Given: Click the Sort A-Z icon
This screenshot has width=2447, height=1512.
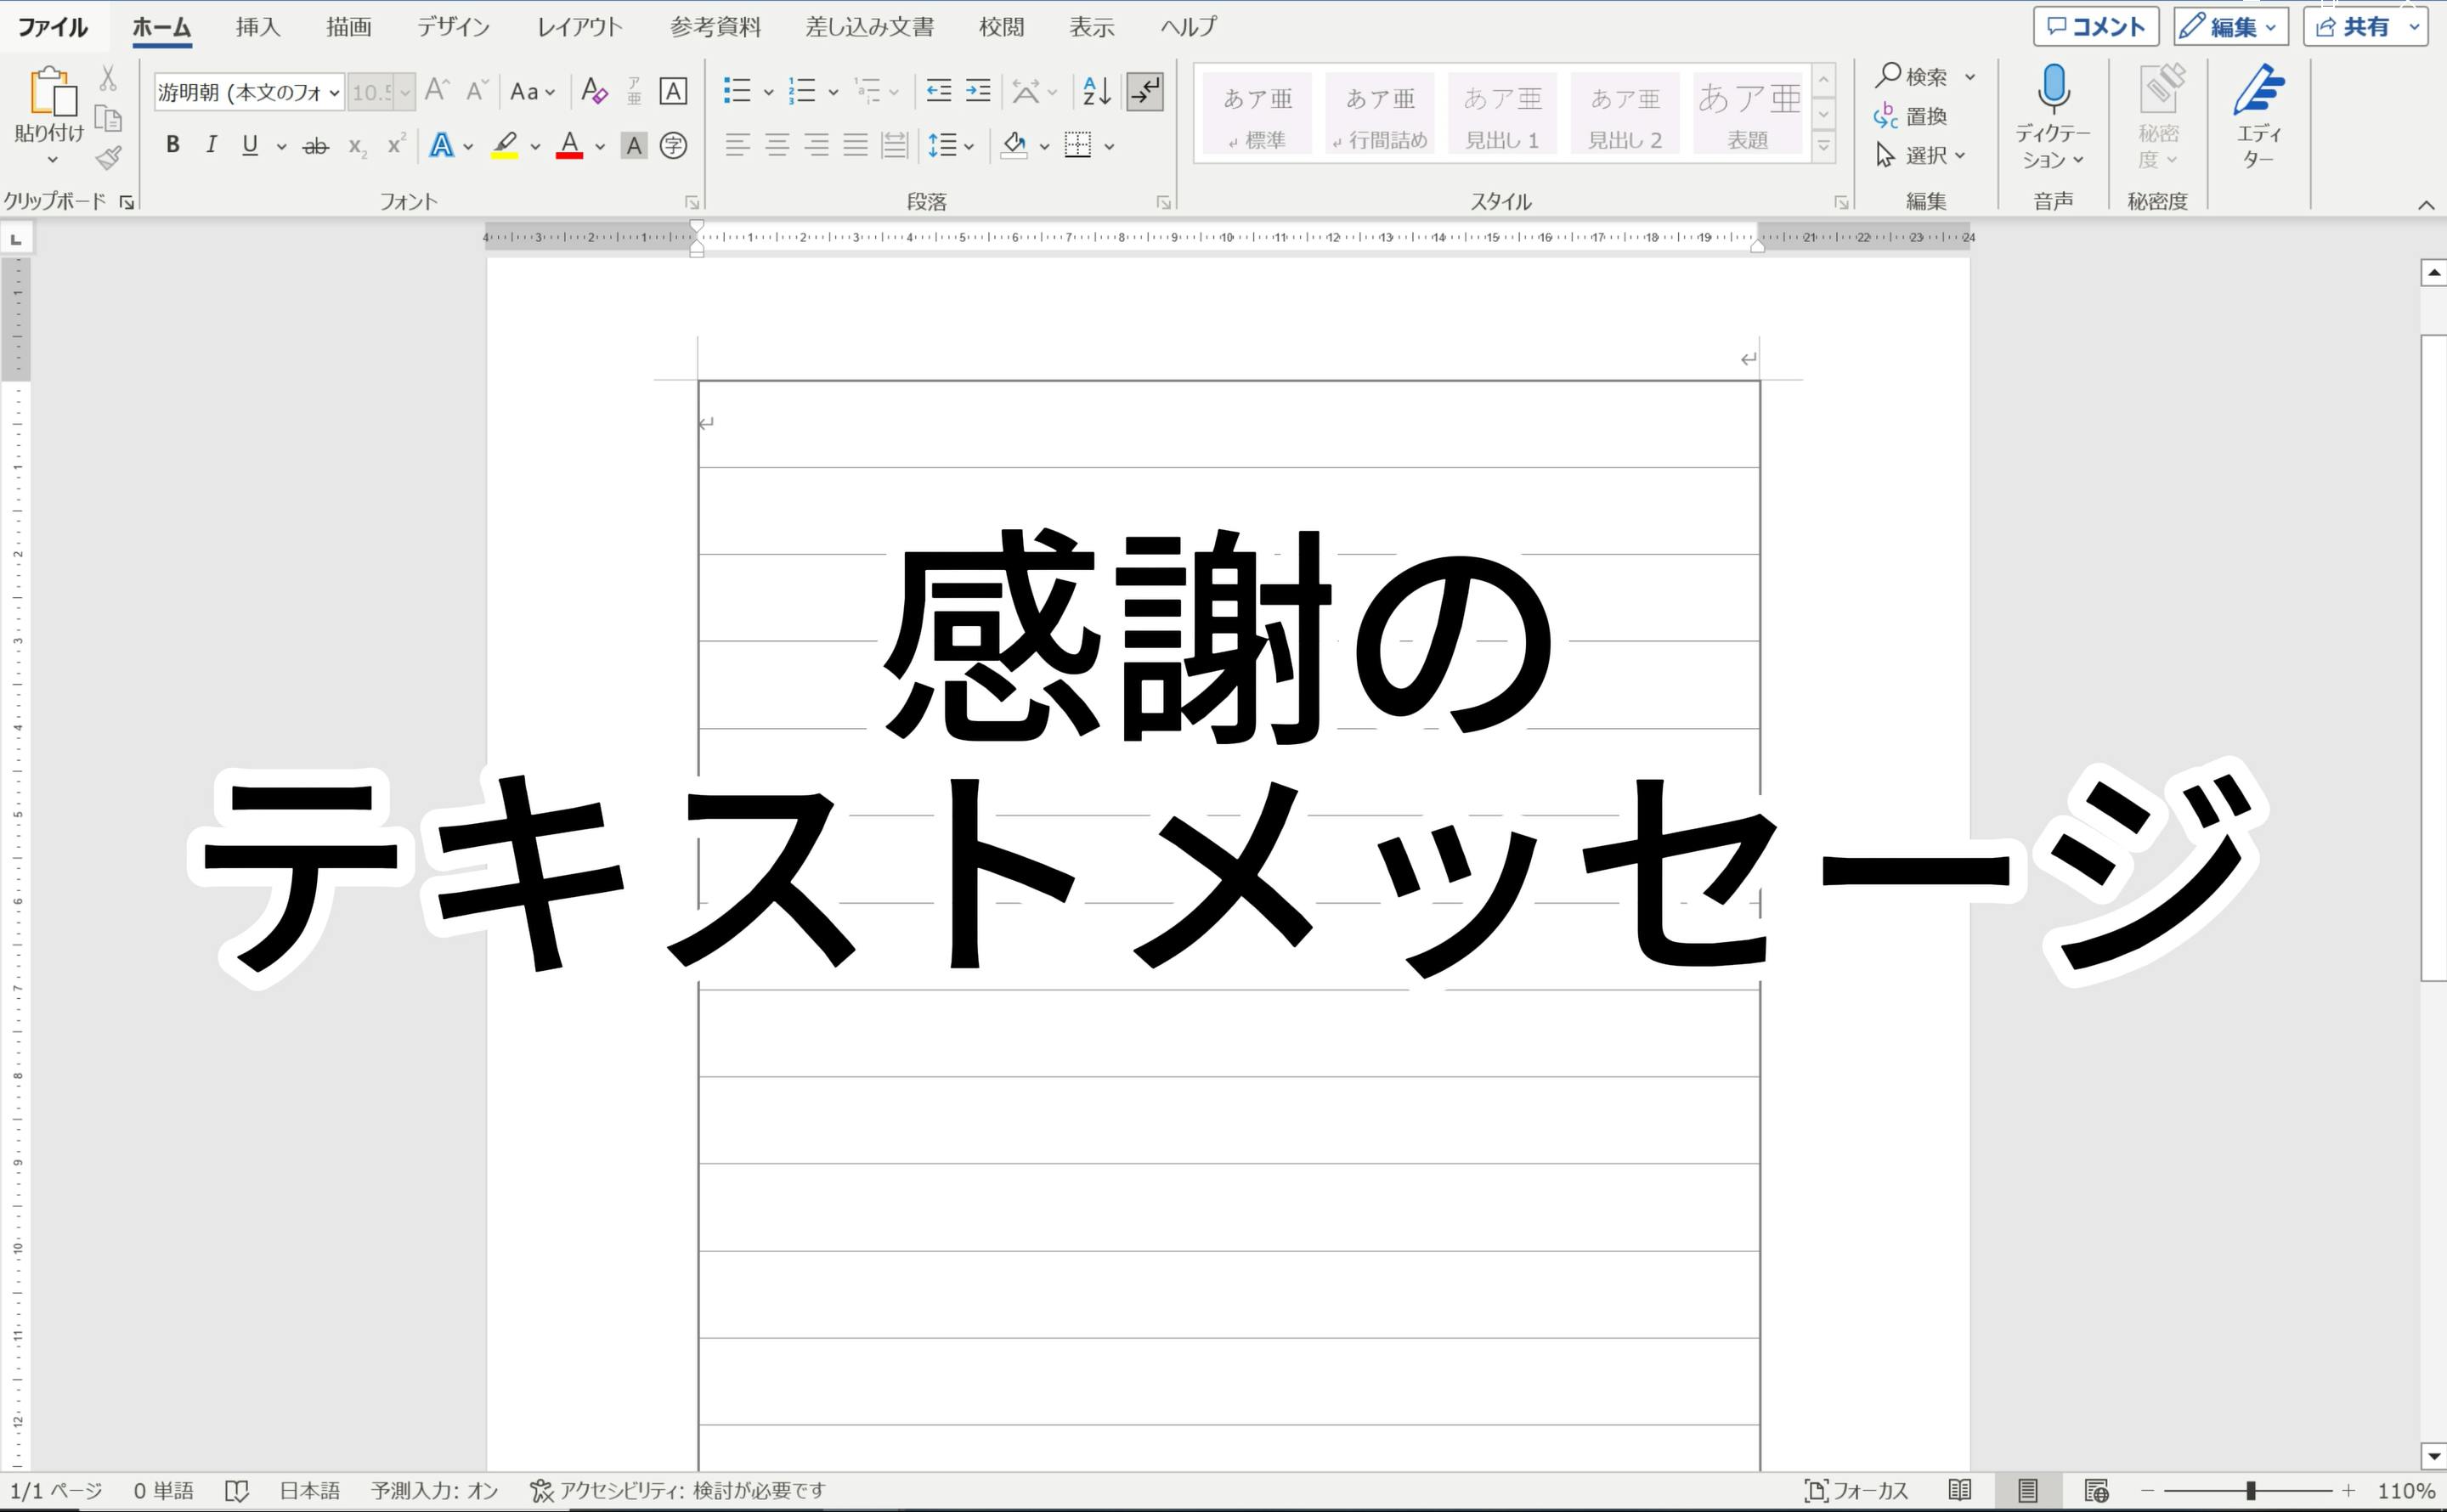Looking at the screenshot, I should (1096, 92).
